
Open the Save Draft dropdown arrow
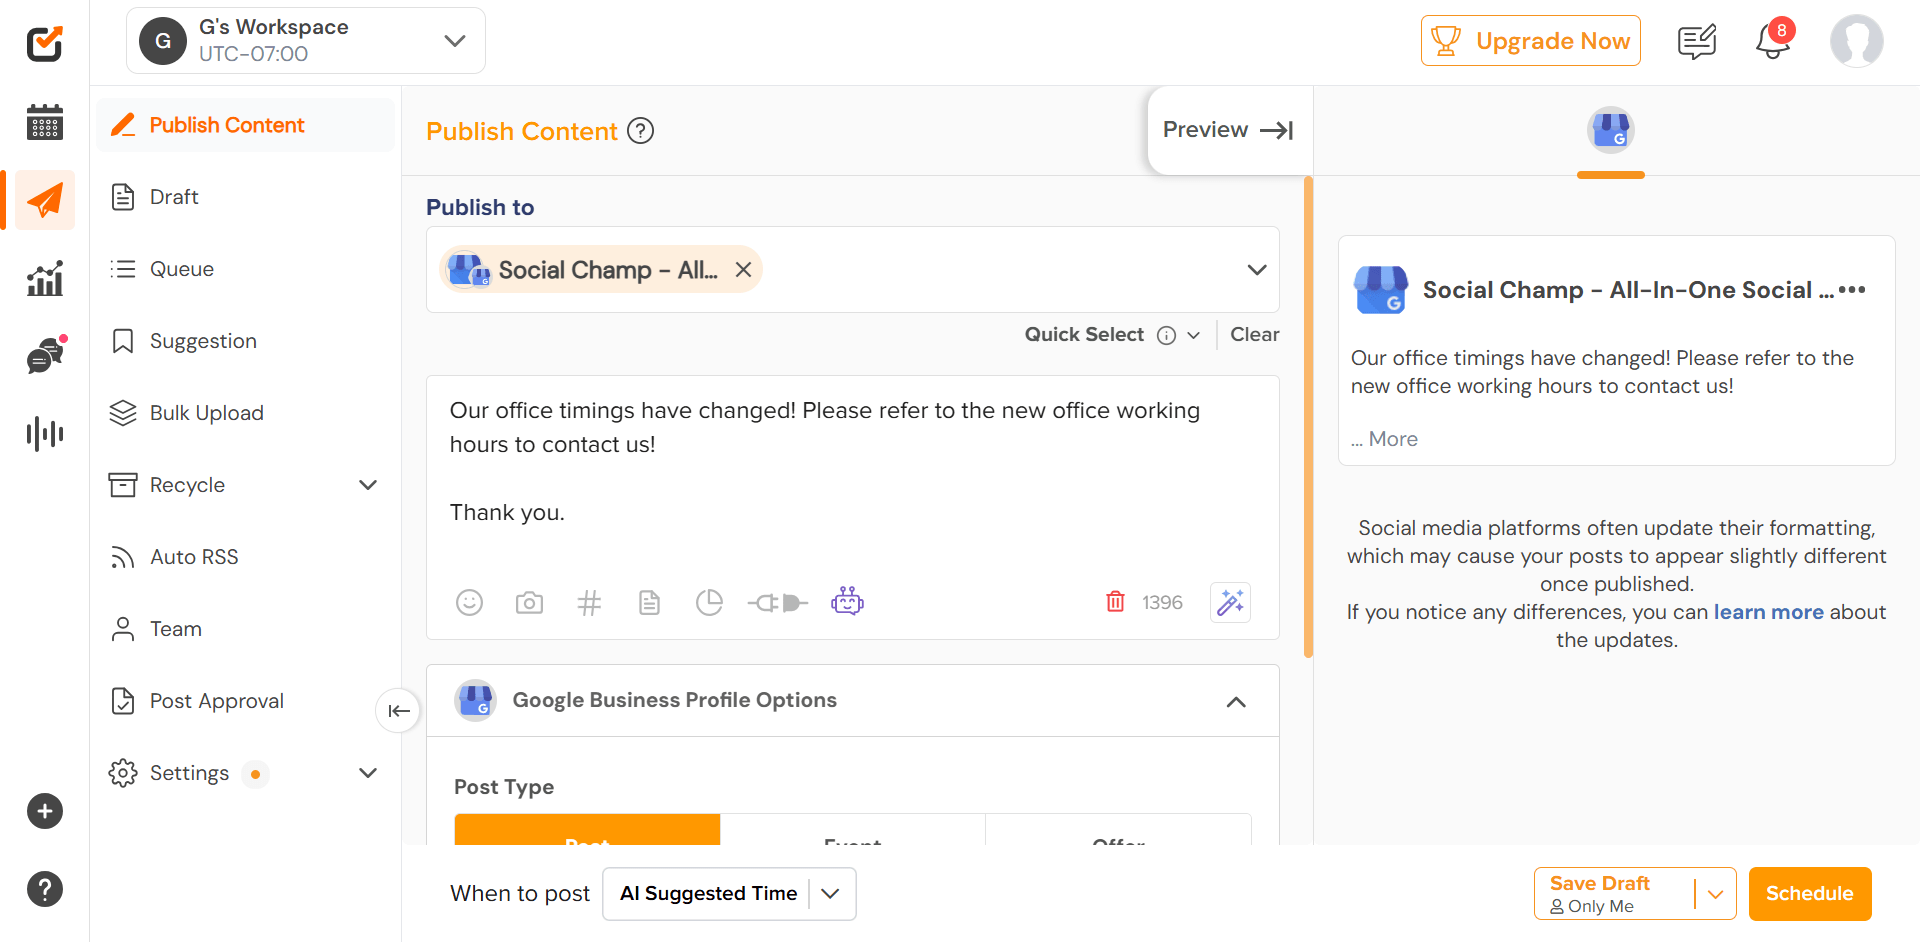tap(1716, 894)
